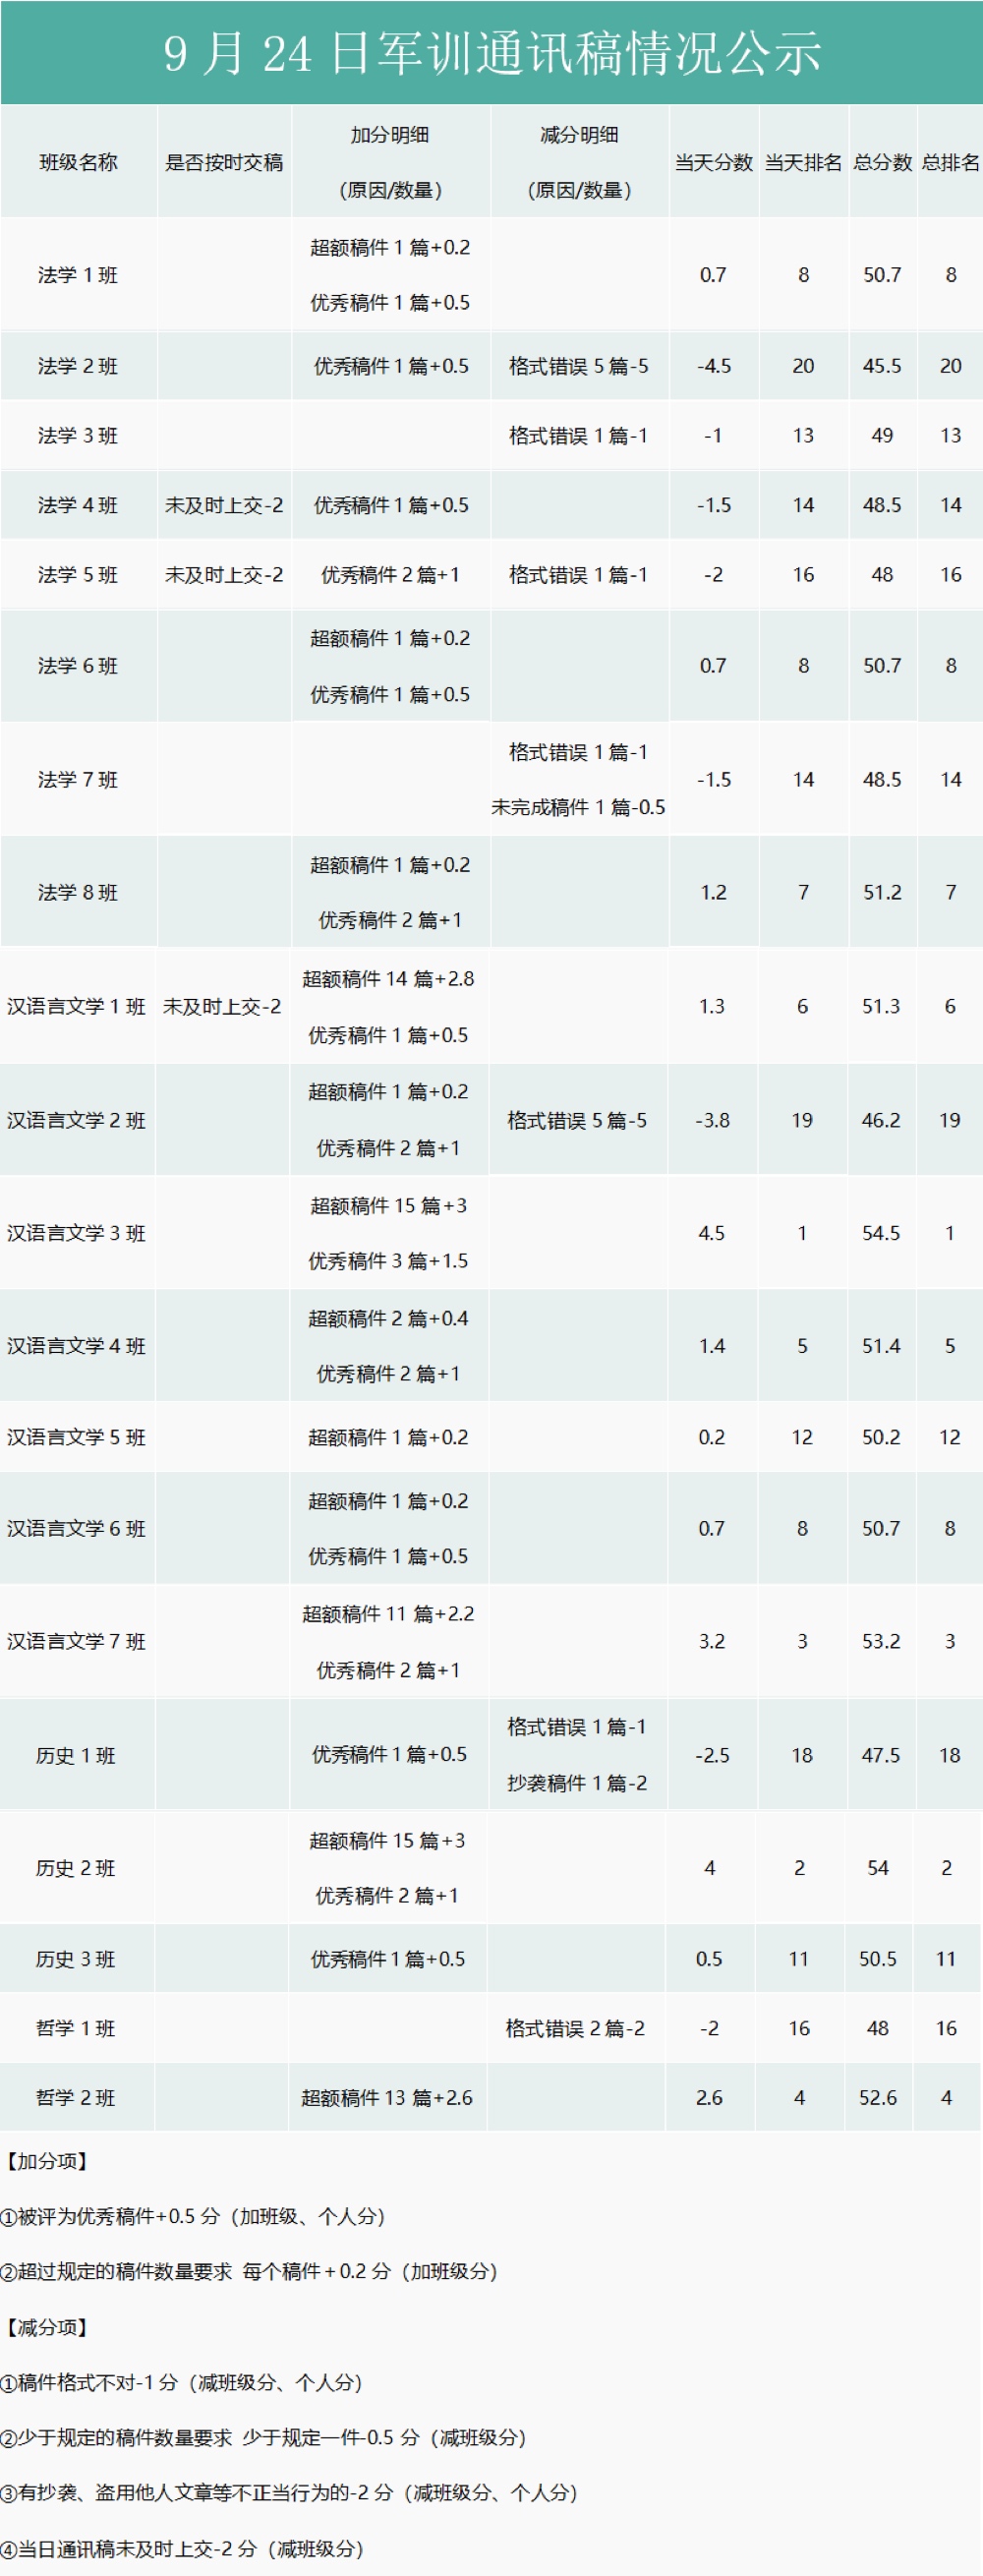The width and height of the screenshot is (983, 2576).
Task: Select the 抄袭稿件 1 篇-2 deduction entry
Action: (x=577, y=1783)
